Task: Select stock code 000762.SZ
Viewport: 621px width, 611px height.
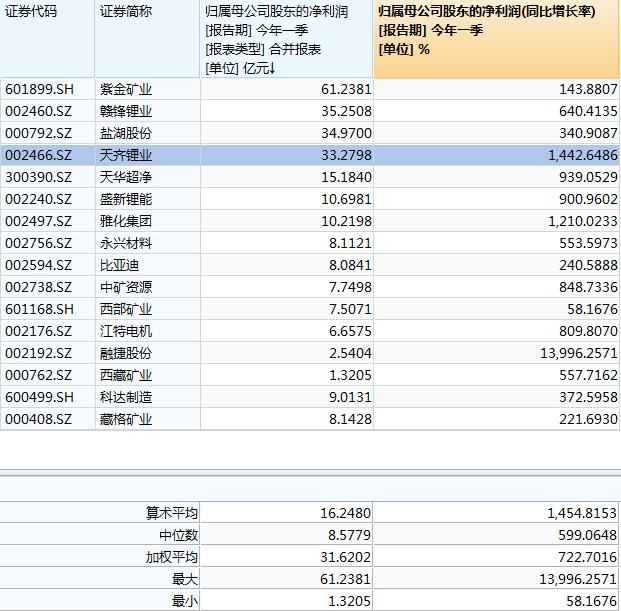Action: (x=38, y=375)
